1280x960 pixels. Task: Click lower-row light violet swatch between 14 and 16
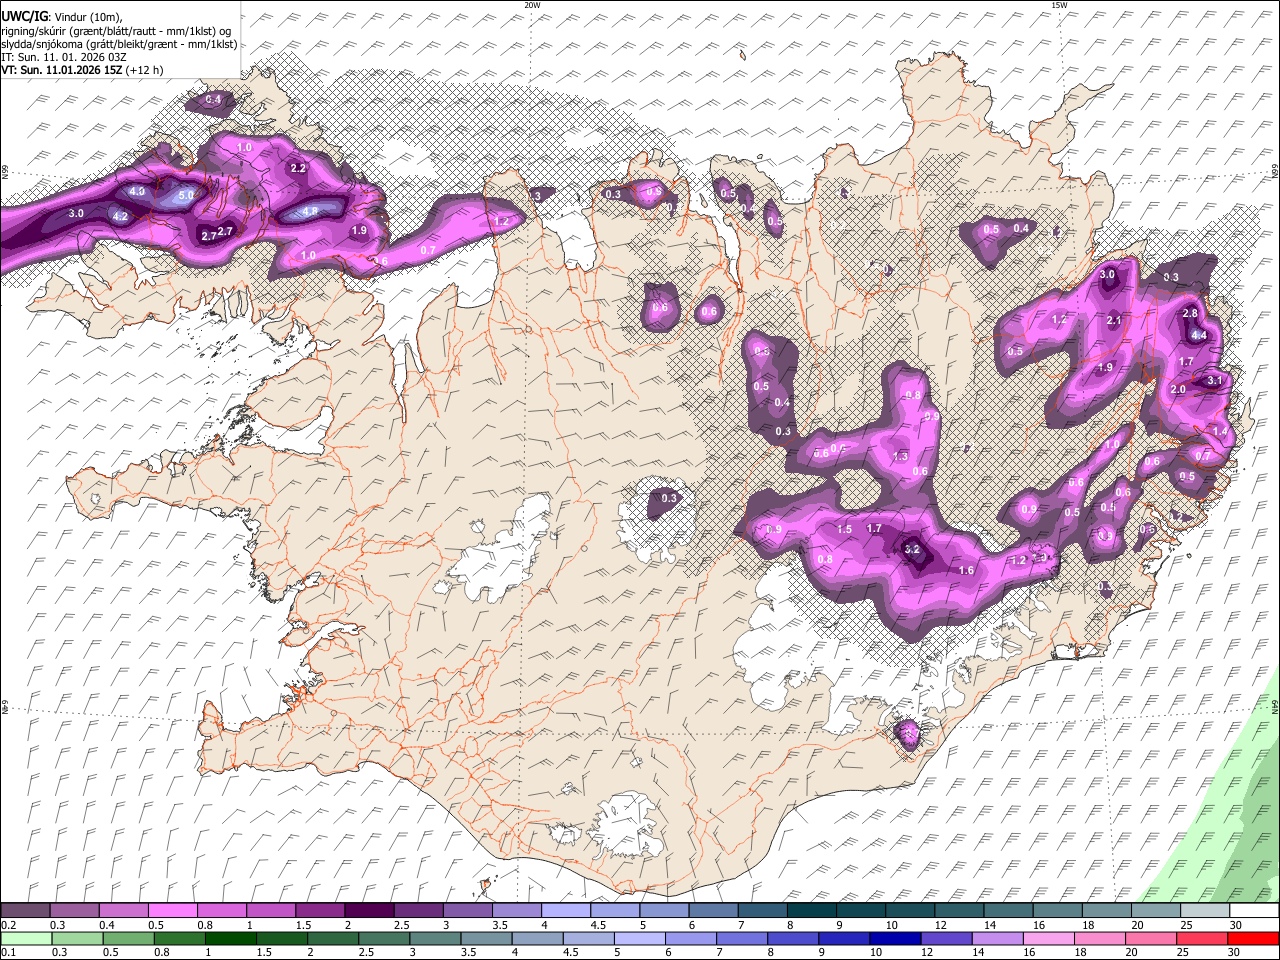997,938
